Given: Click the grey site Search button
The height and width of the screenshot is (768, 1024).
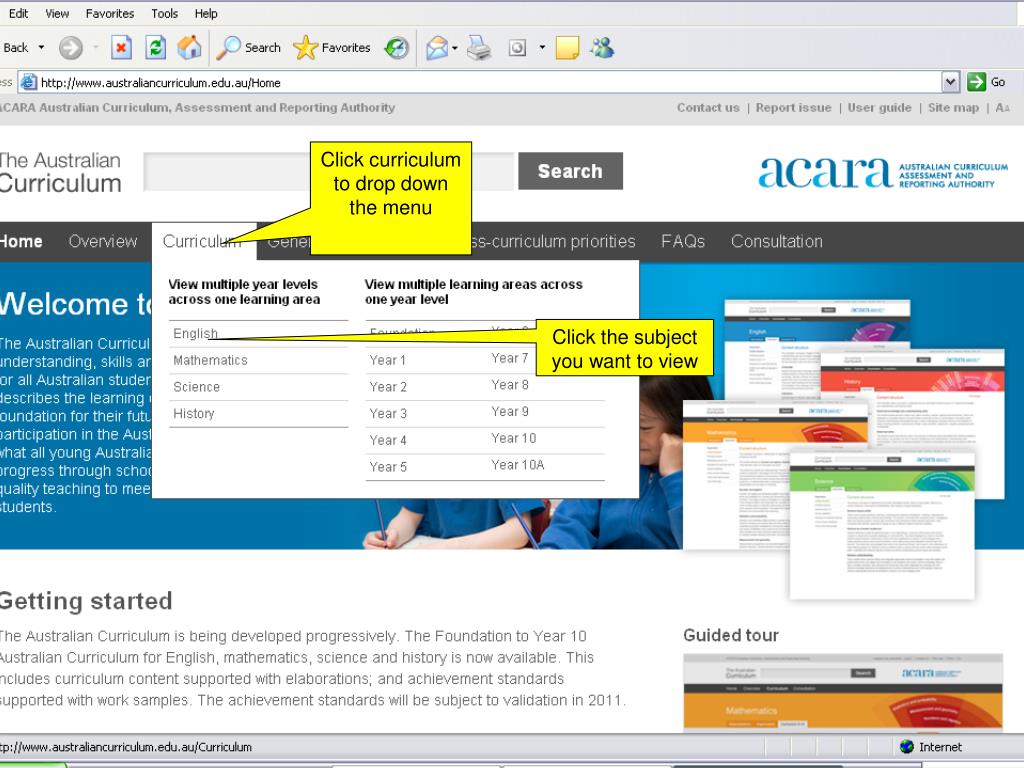Looking at the screenshot, I should click(x=570, y=171).
